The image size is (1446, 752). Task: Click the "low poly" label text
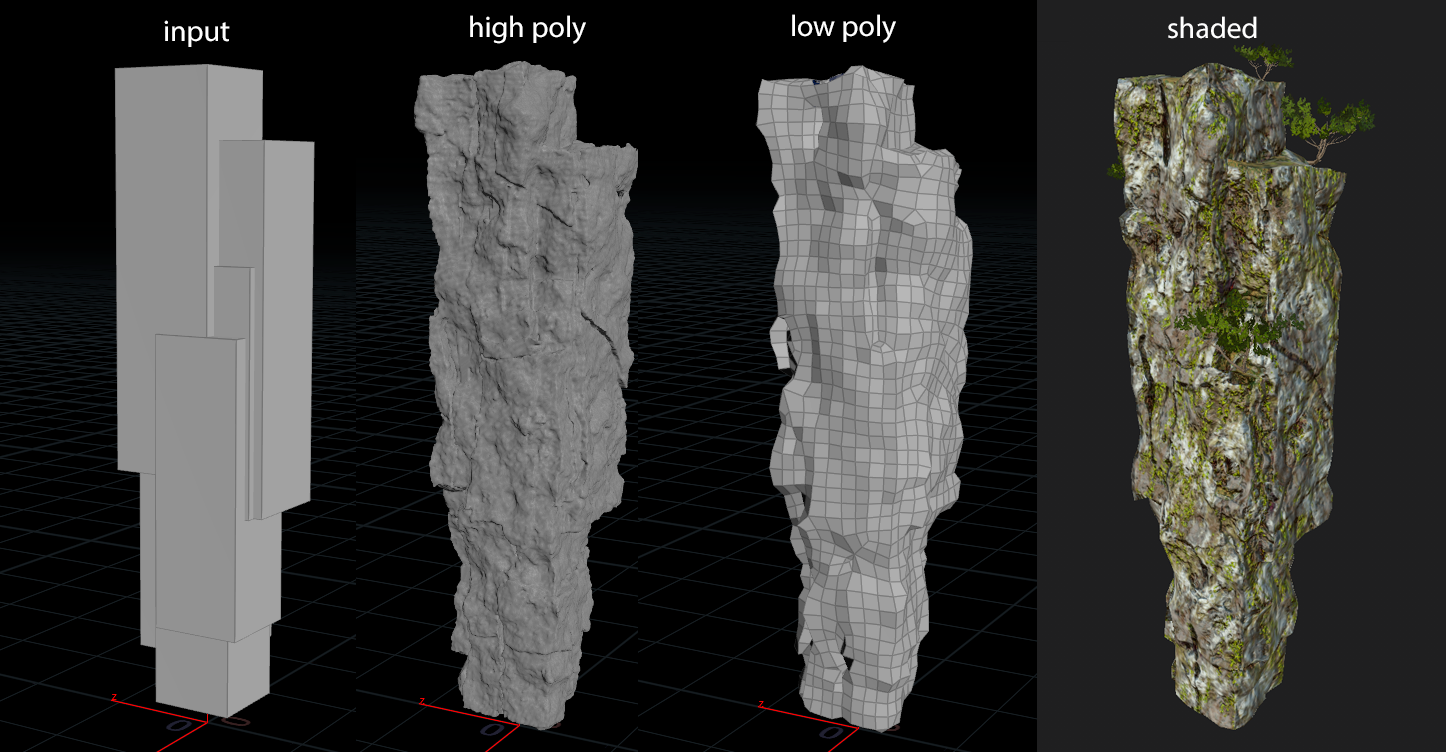843,27
